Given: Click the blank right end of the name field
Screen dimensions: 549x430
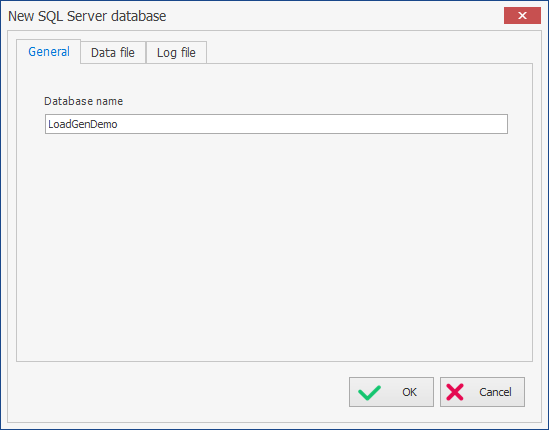Looking at the screenshot, I should (455, 124).
